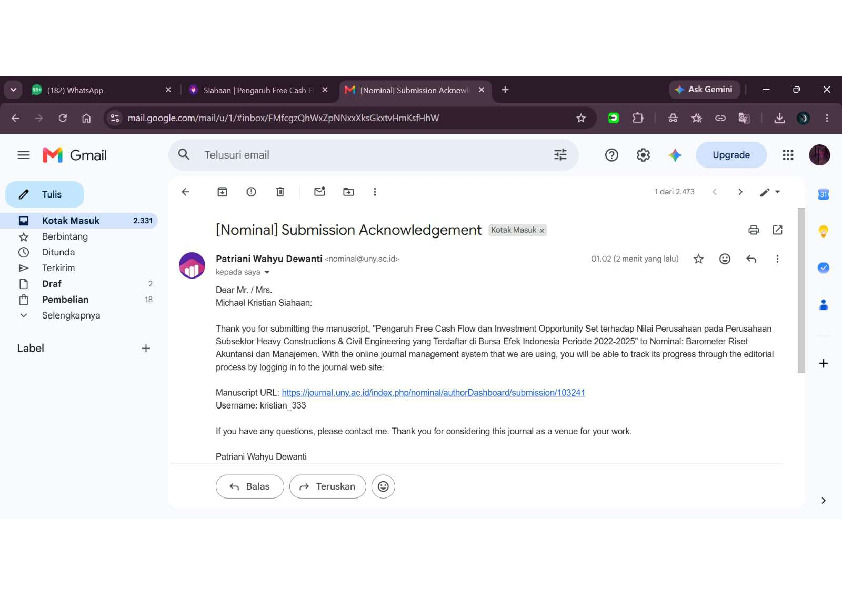842x595 pixels.
Task: Open the manuscript URL link
Action: [433, 393]
